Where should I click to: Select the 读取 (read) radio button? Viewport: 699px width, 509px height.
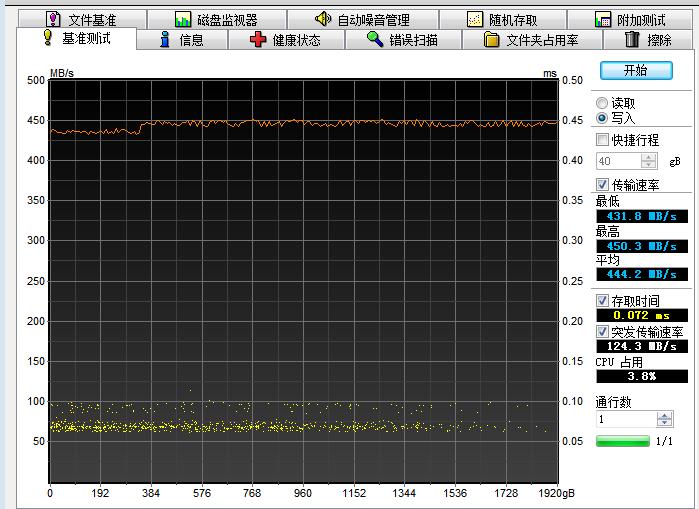(602, 103)
